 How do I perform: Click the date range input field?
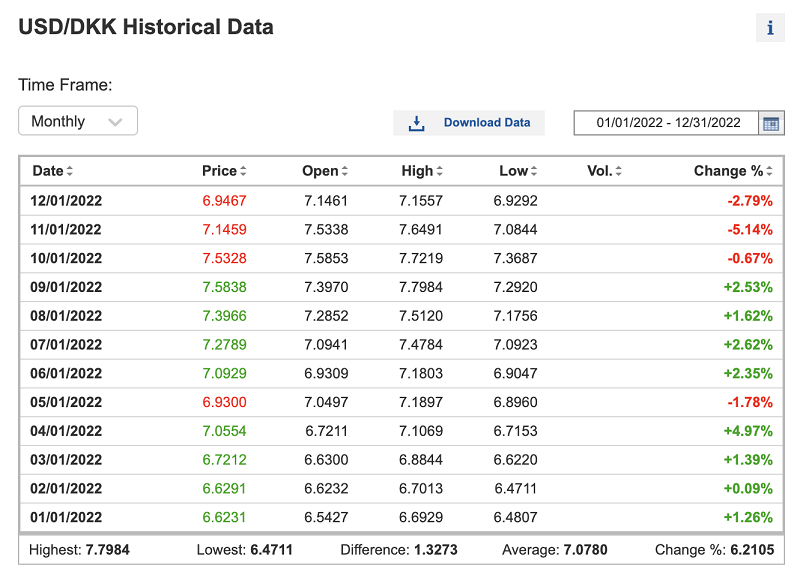pyautogui.click(x=667, y=123)
